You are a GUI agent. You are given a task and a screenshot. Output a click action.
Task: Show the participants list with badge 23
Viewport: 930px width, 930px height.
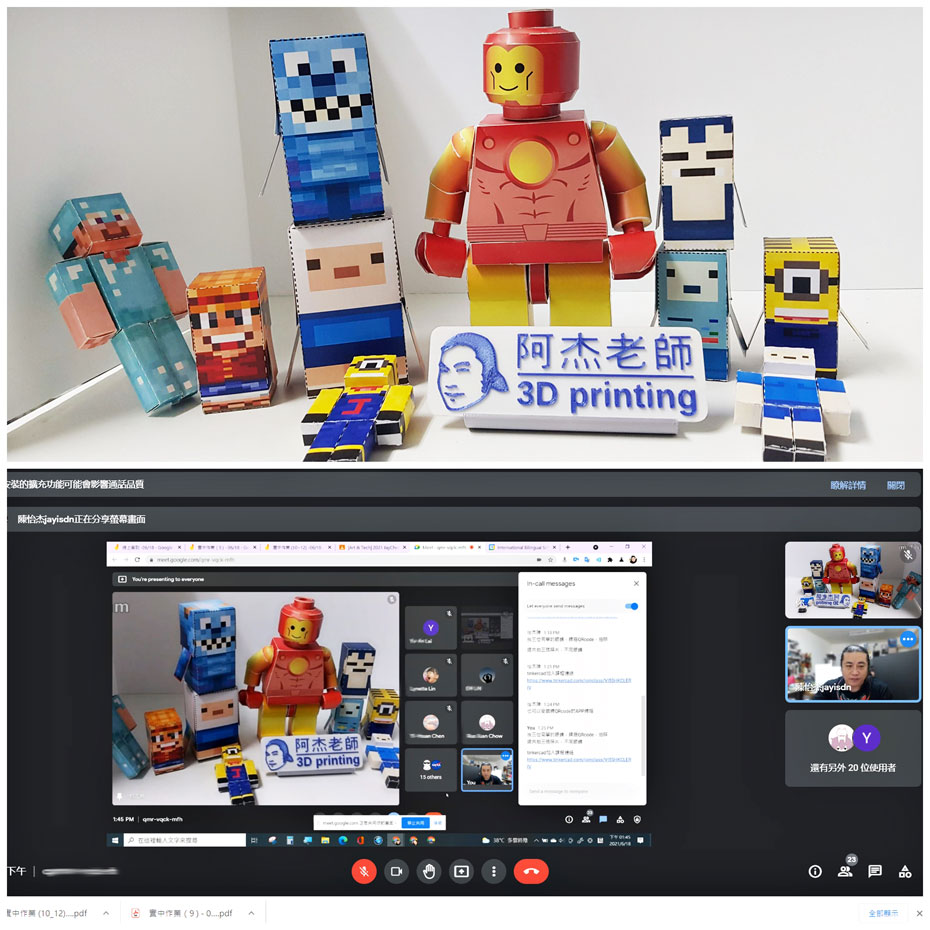point(845,870)
